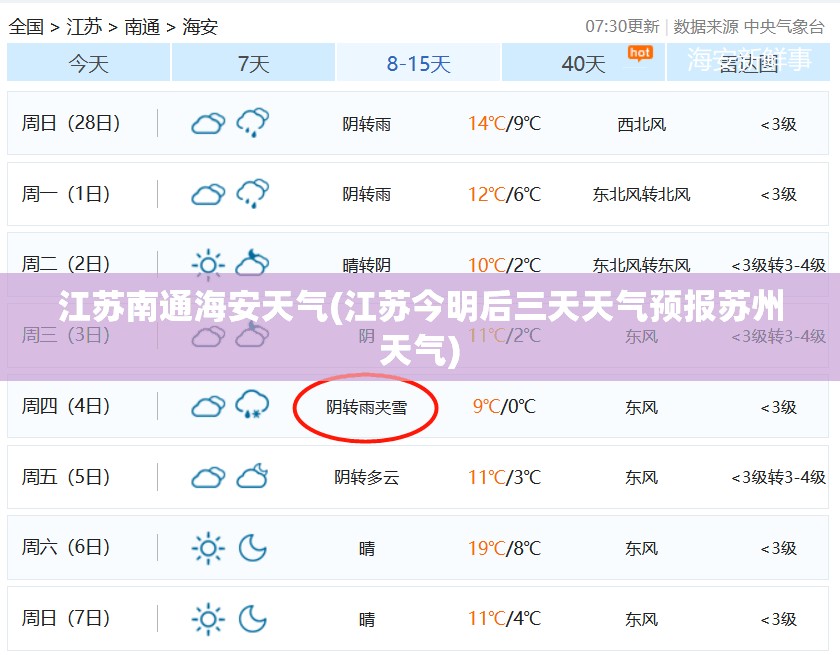Screen dimensions: 840x655
Task: Select the 周四 (4日) date label
Action: [65, 406]
